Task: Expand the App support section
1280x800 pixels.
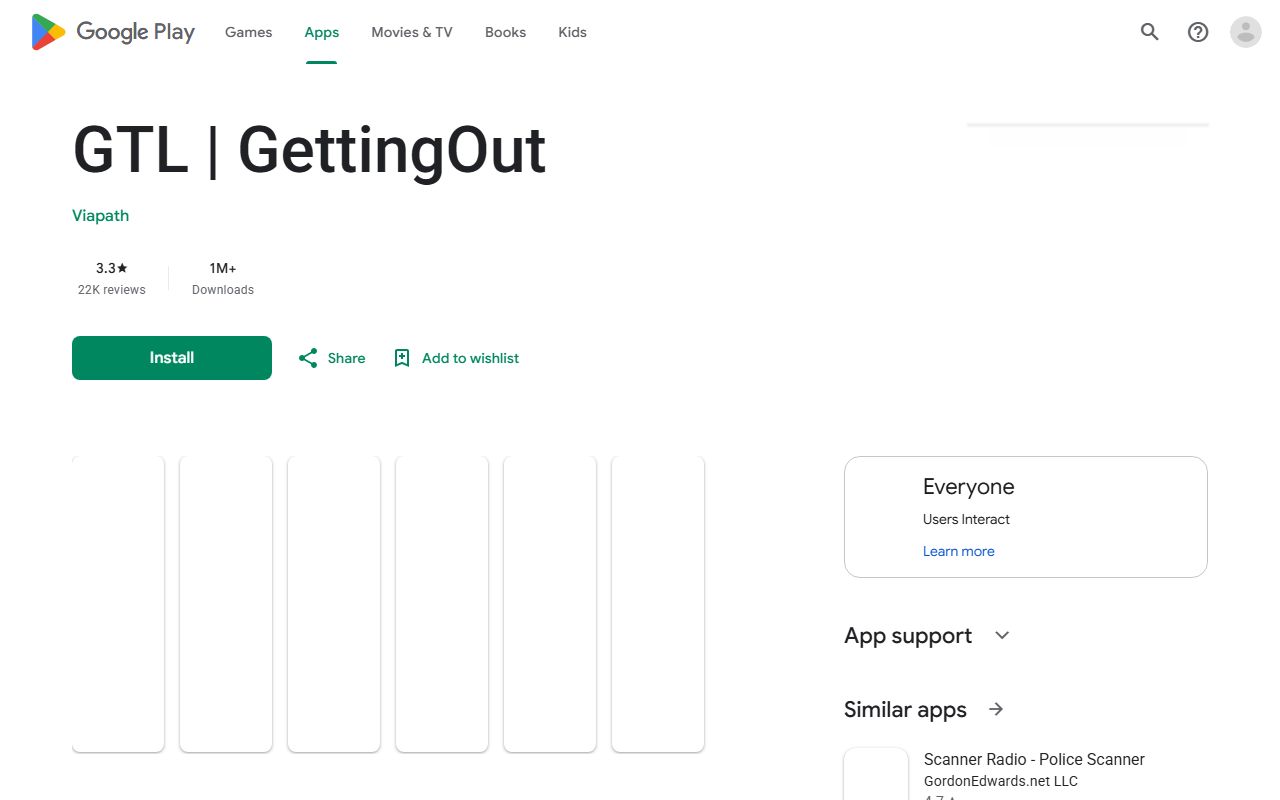Action: click(x=1002, y=635)
